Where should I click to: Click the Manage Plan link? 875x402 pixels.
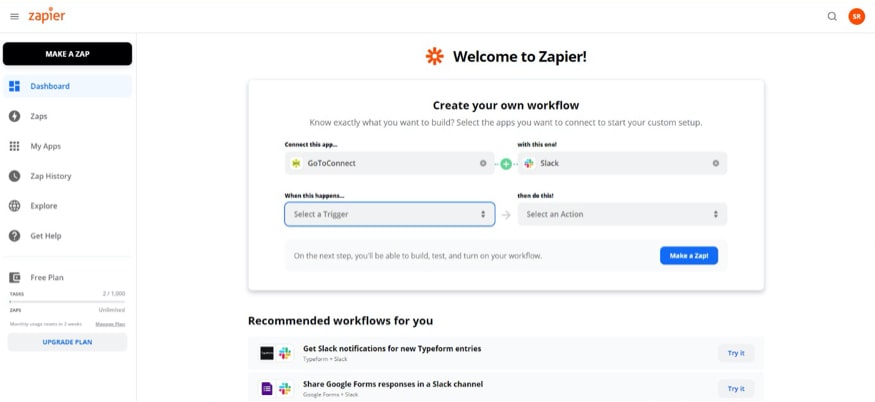coord(110,324)
